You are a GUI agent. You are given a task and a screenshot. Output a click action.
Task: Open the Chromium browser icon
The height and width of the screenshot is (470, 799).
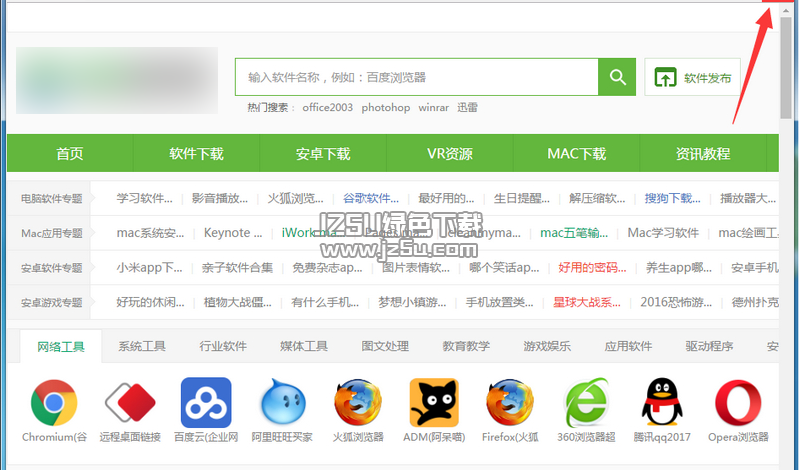point(54,403)
